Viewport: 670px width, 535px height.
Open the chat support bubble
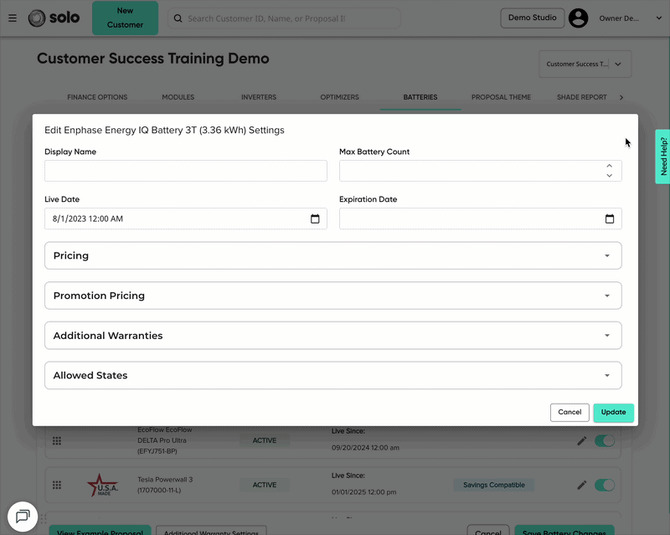coord(22,516)
